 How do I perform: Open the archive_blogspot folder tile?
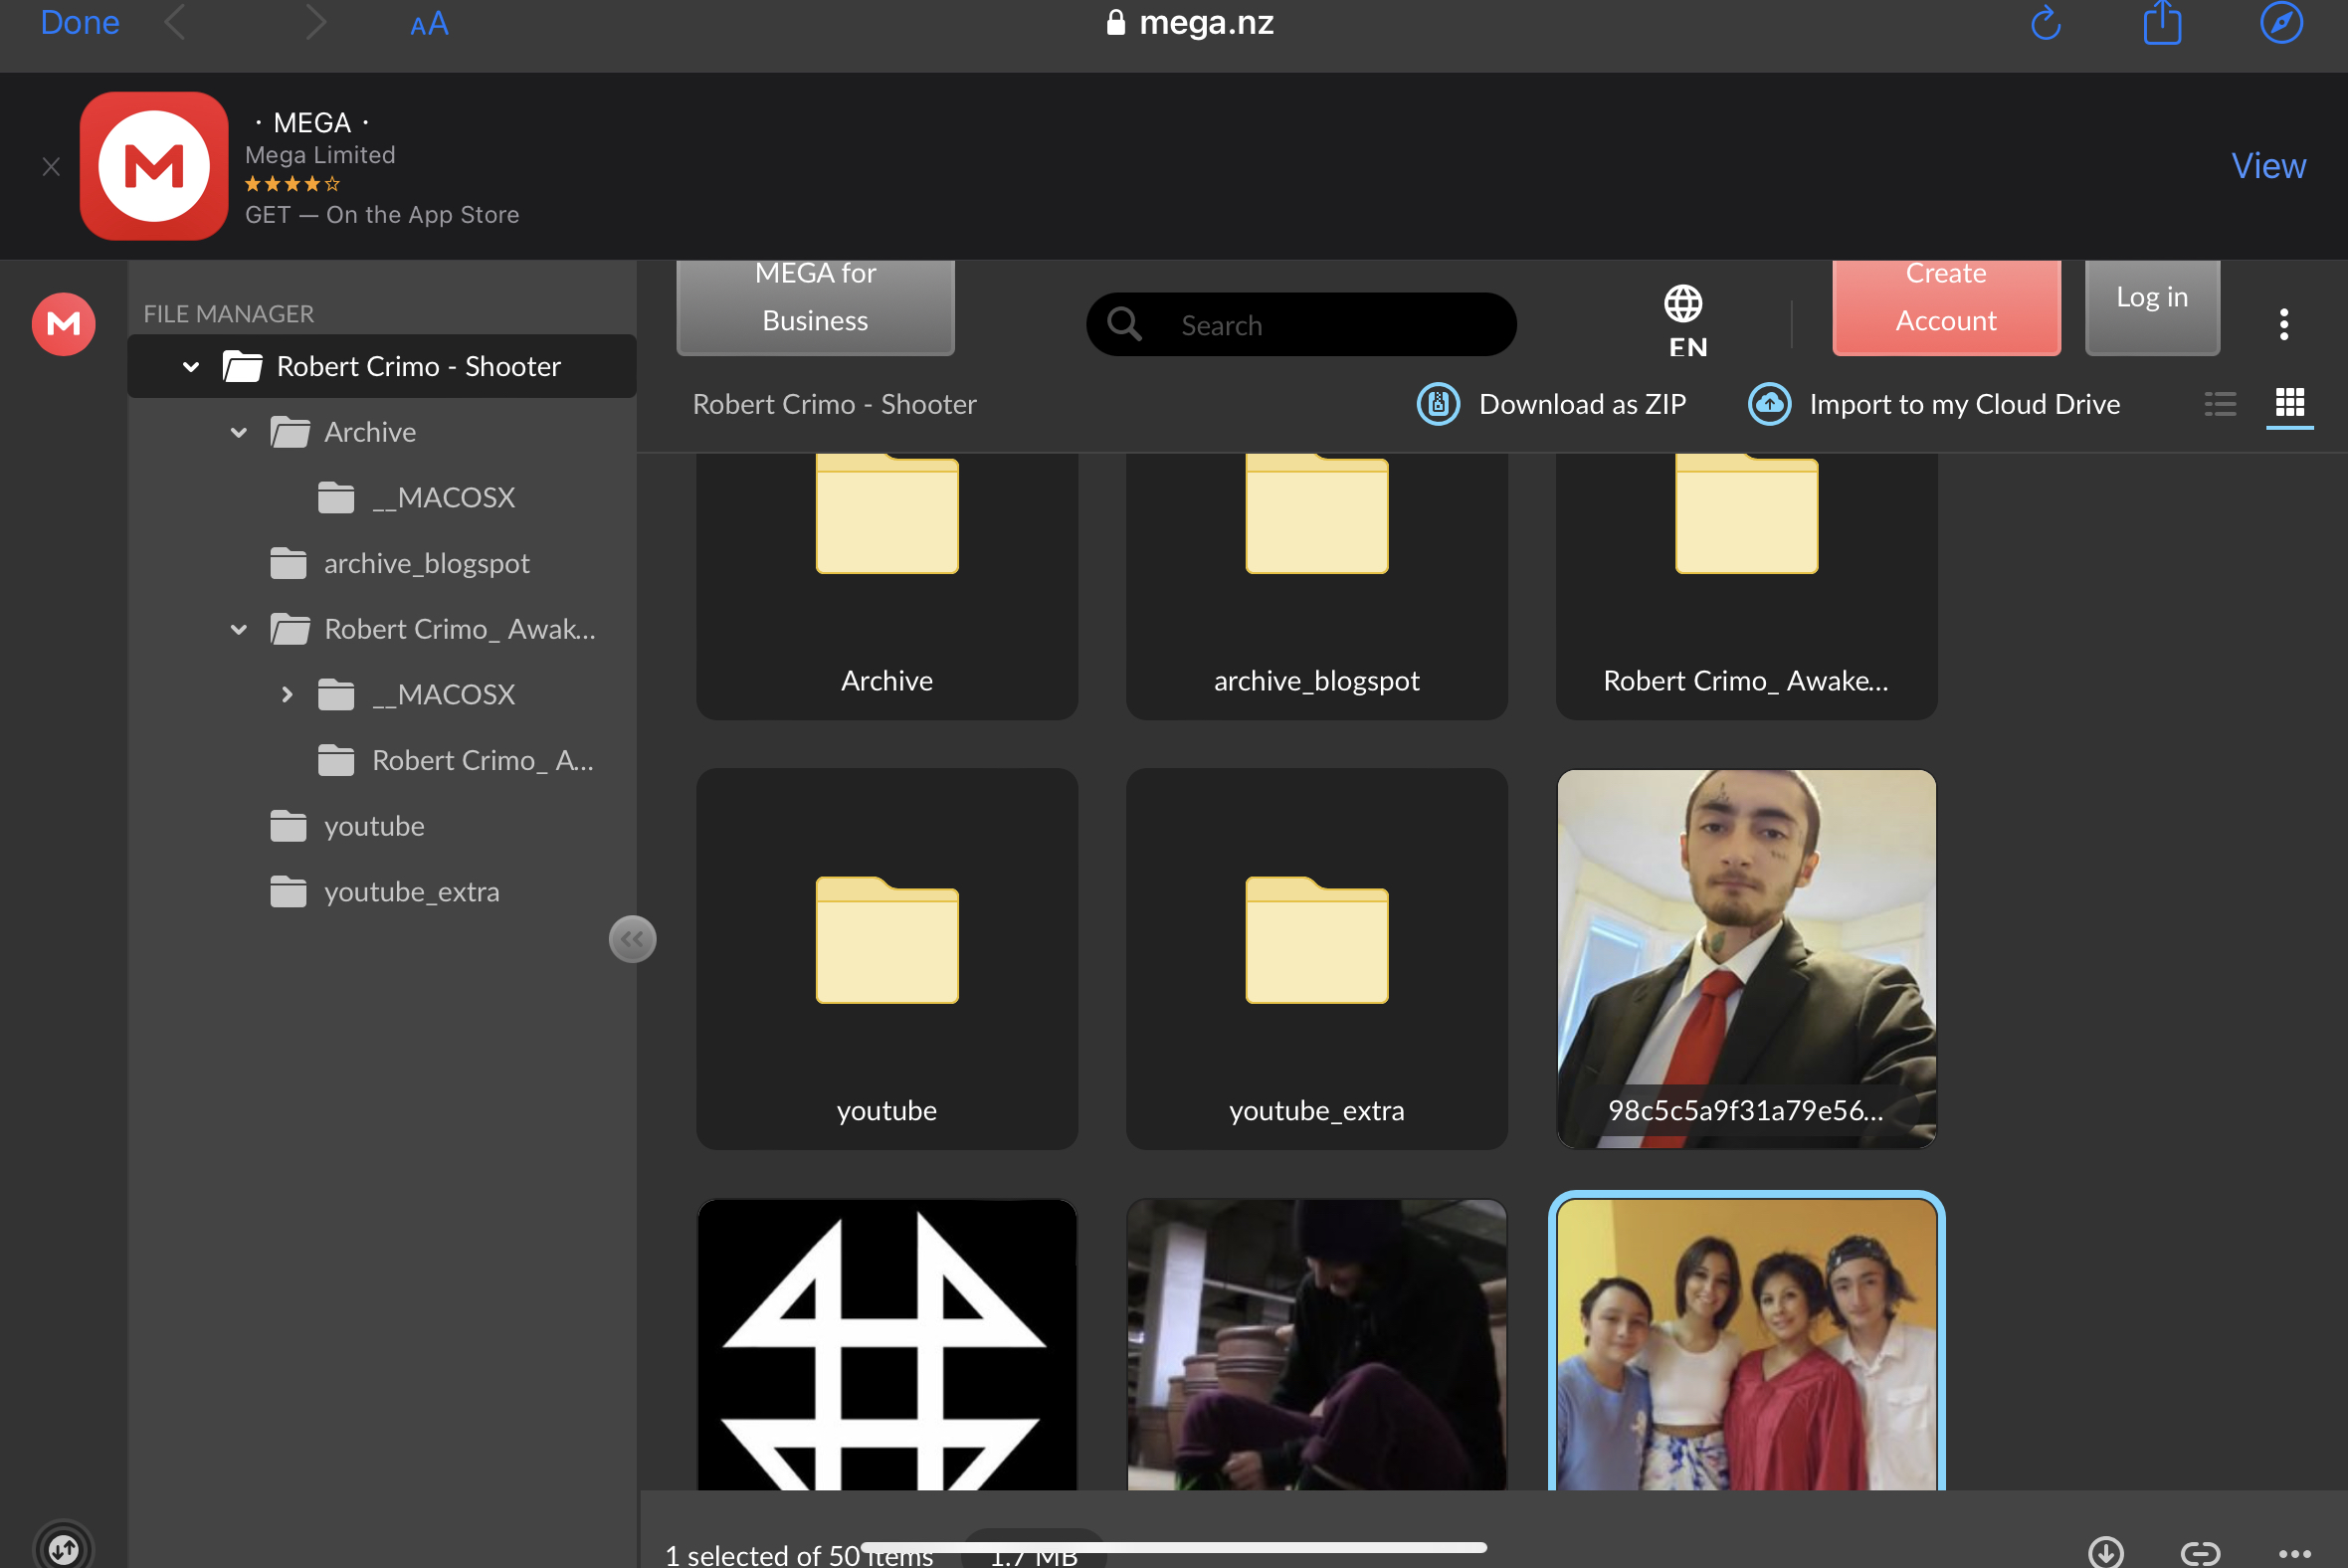[x=1316, y=586]
